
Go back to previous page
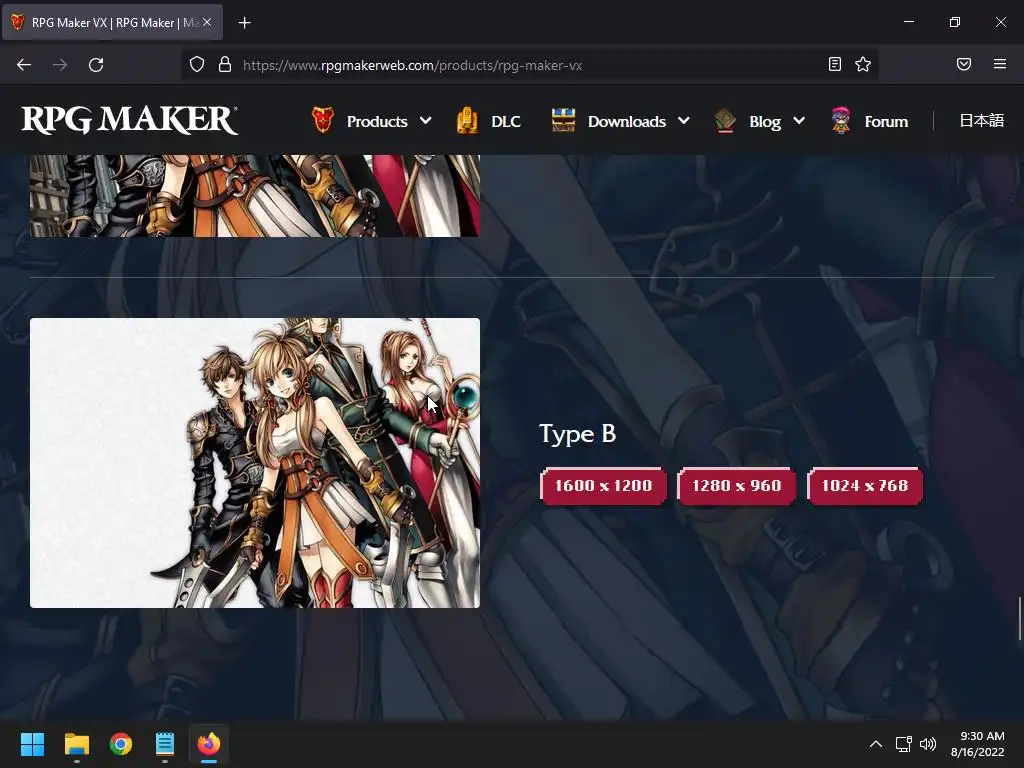24,65
